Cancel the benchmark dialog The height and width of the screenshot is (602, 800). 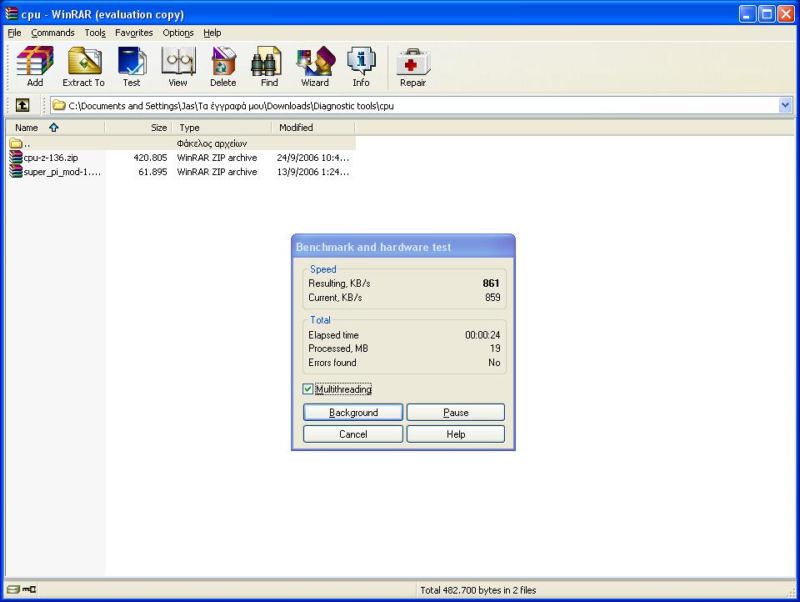pyautogui.click(x=353, y=434)
